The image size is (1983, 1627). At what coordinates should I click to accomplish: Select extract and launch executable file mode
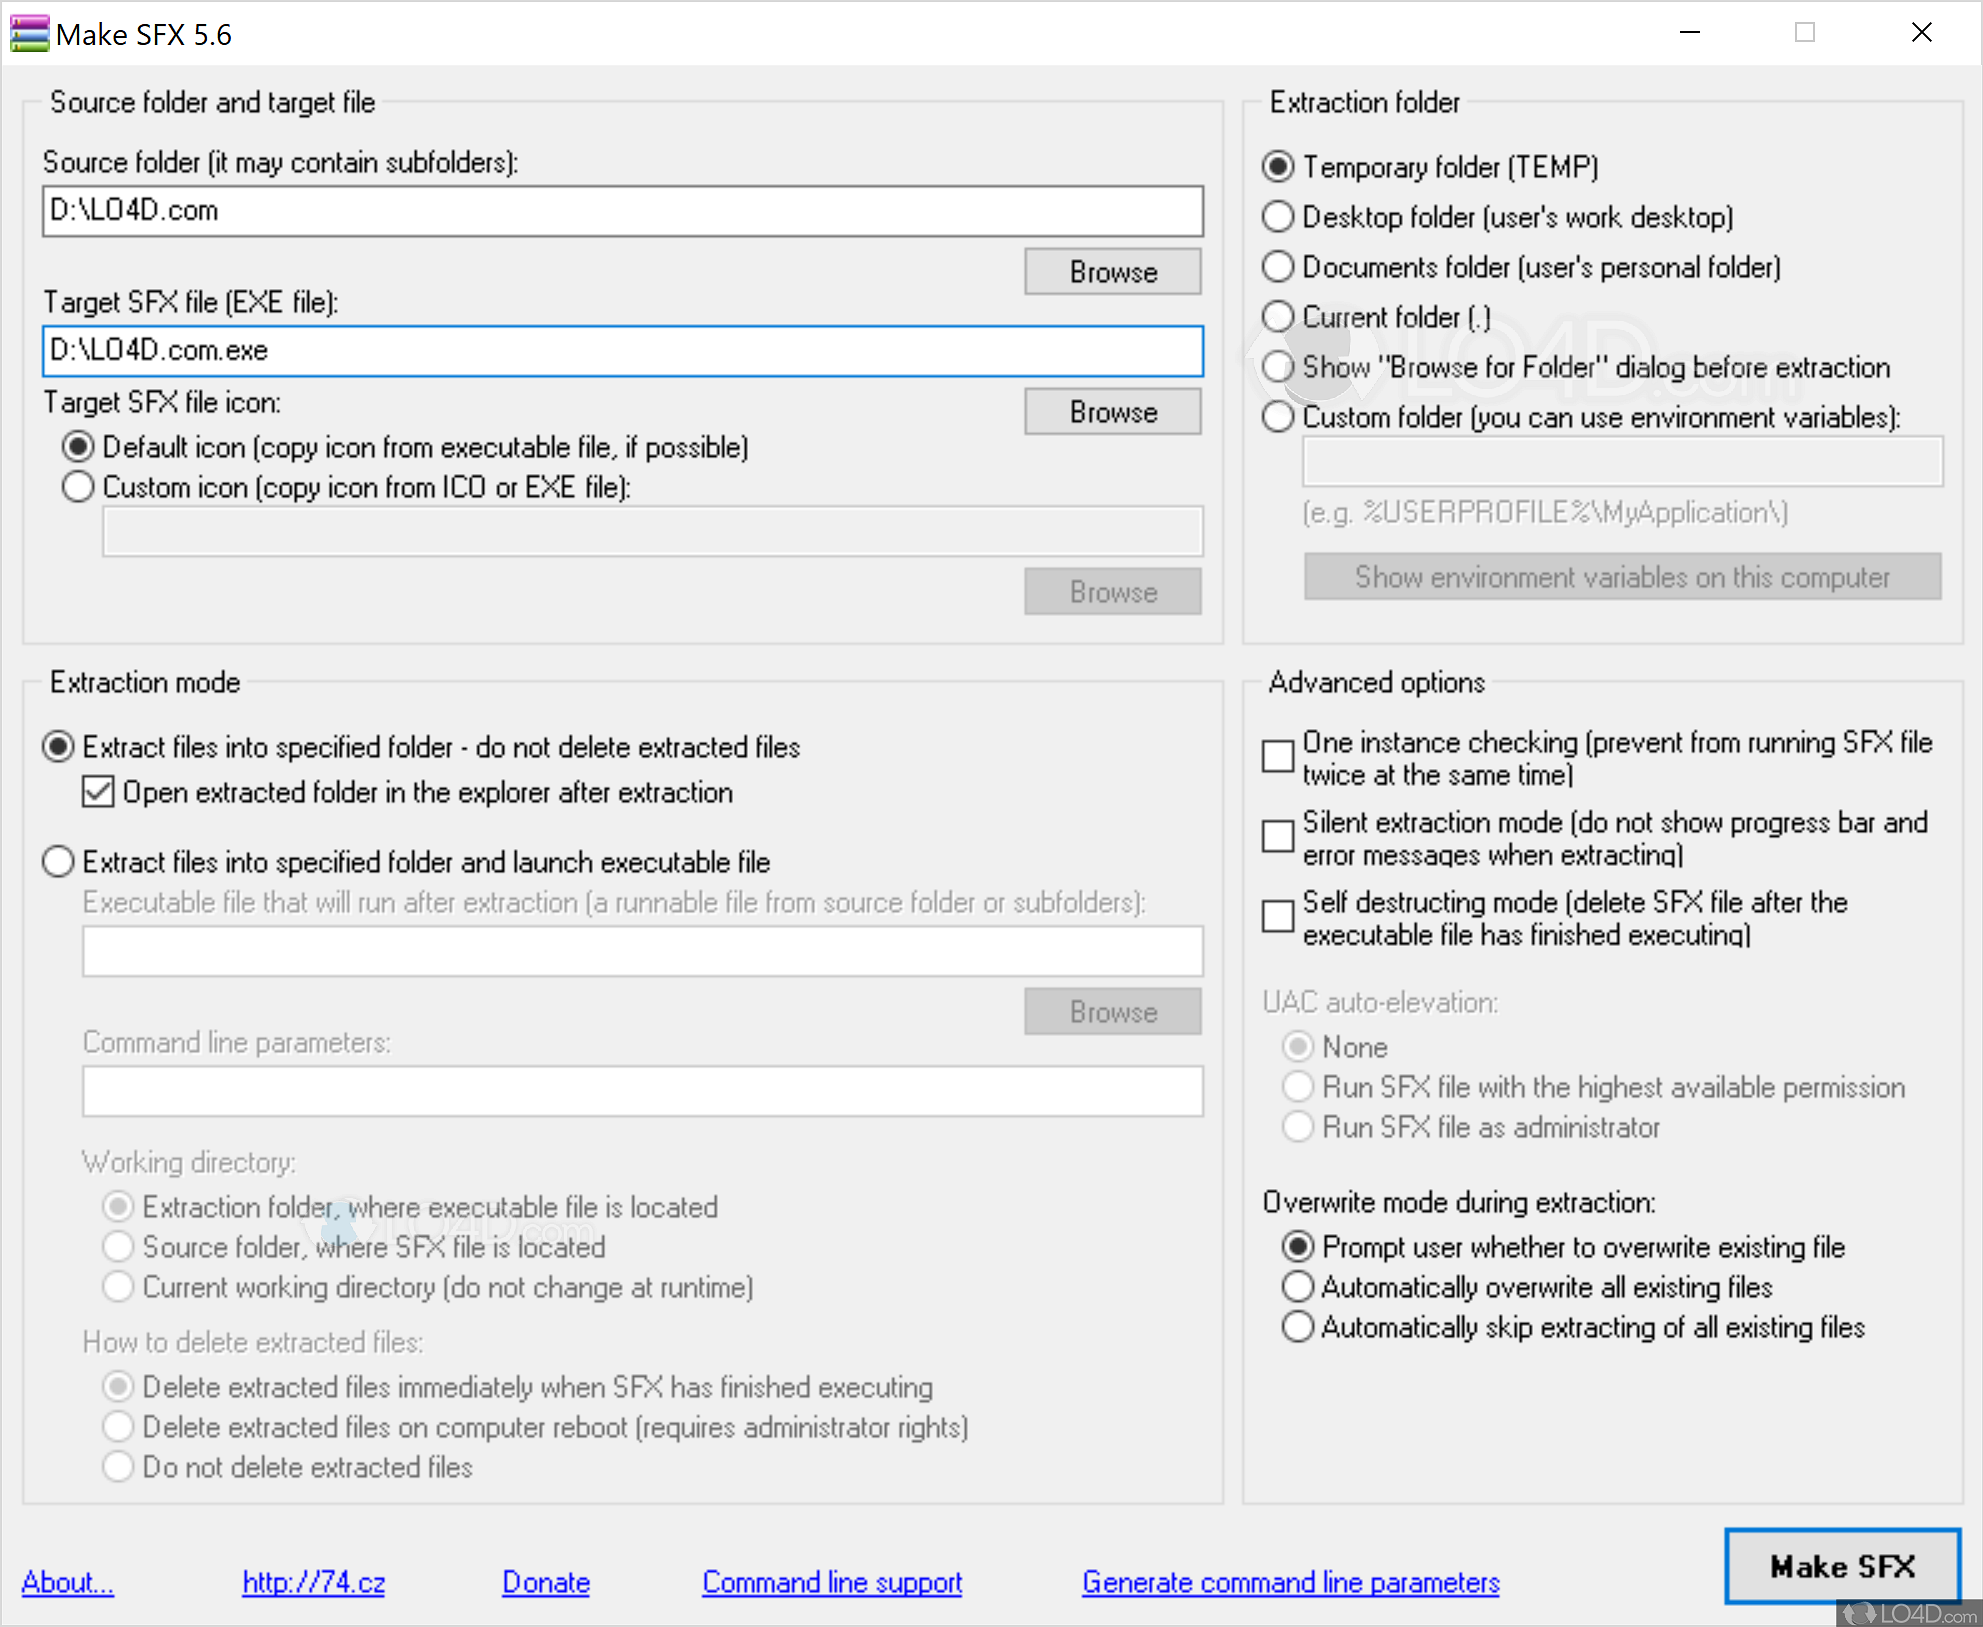(59, 862)
